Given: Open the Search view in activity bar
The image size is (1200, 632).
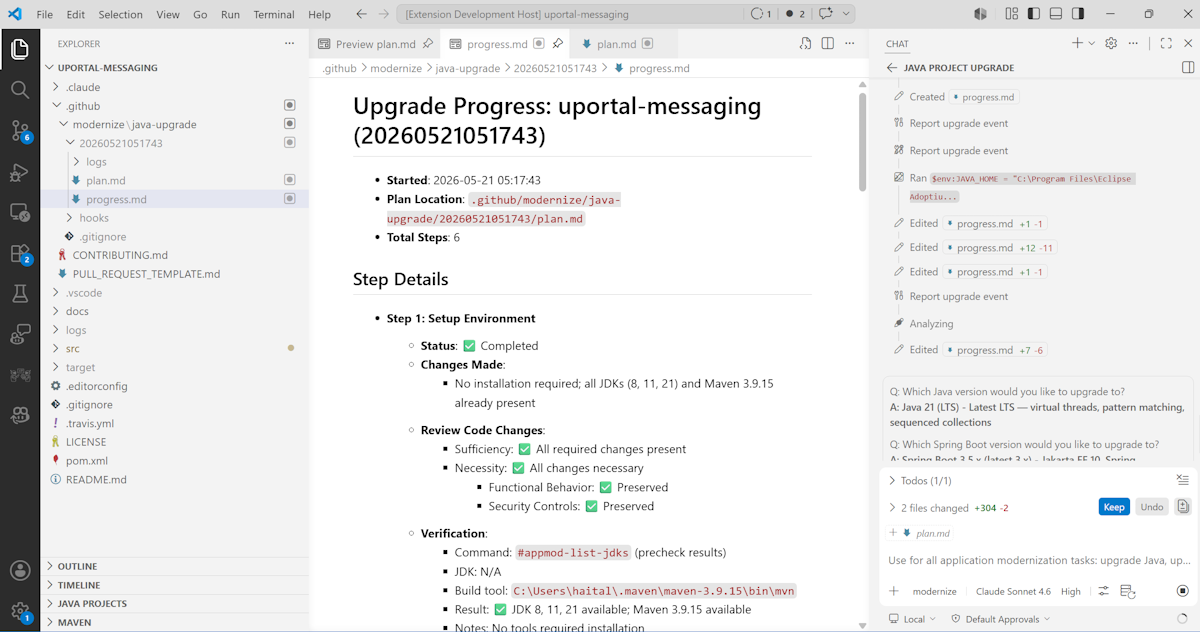Looking at the screenshot, I should tap(20, 90).
